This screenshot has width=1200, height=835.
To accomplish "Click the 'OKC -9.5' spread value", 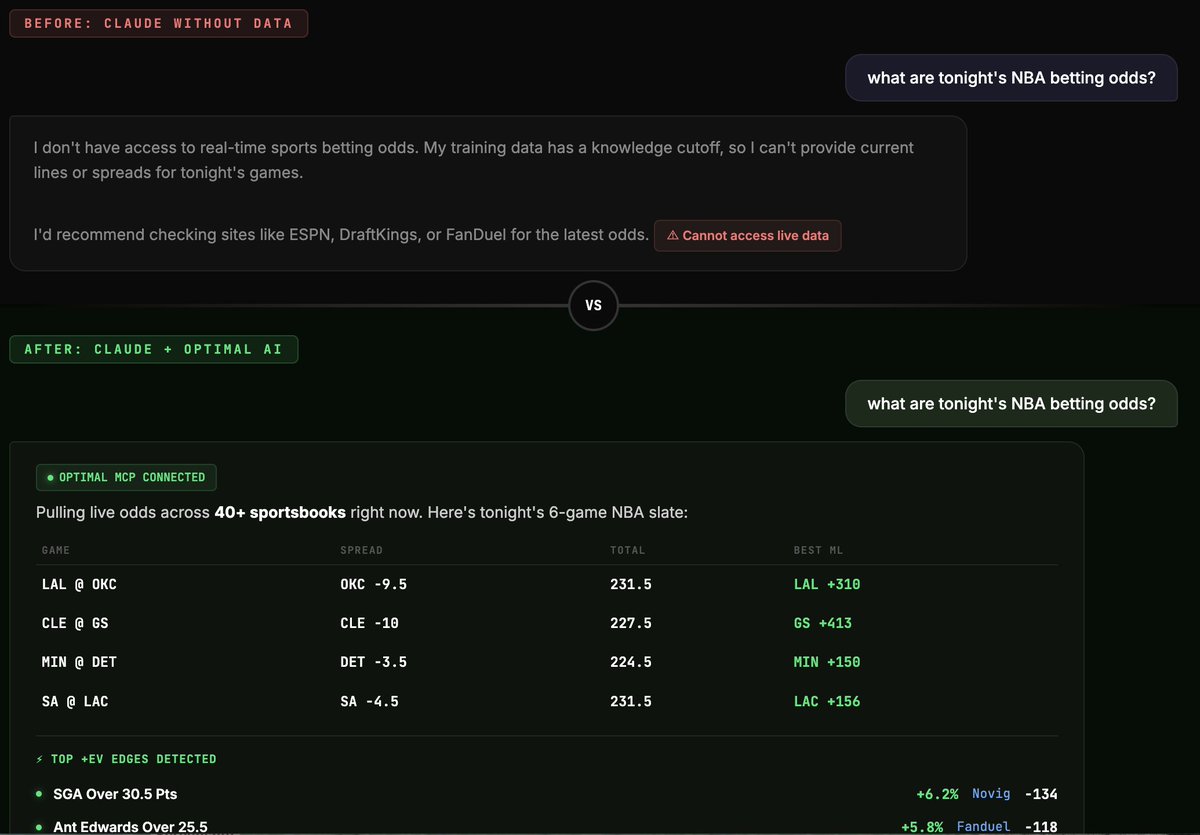I will click(x=373, y=584).
